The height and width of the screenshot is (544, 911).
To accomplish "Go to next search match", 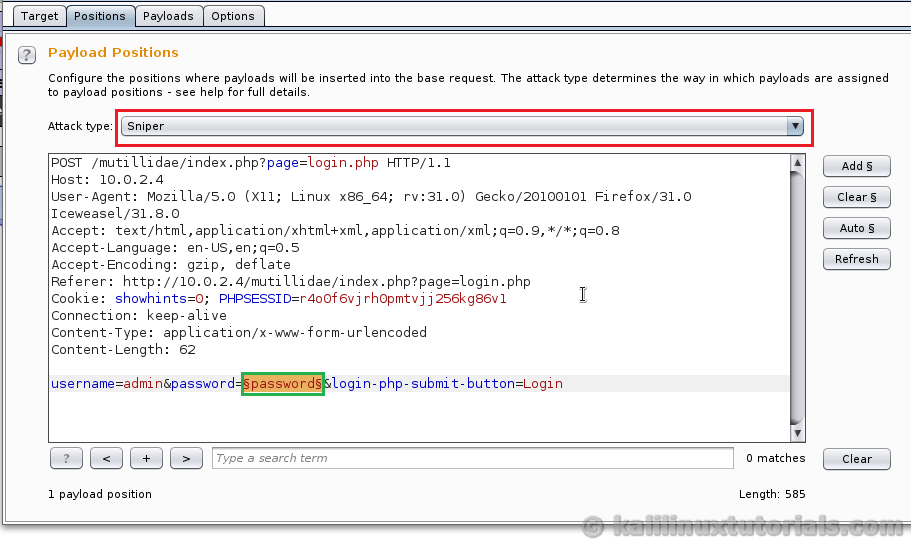I will 186,458.
